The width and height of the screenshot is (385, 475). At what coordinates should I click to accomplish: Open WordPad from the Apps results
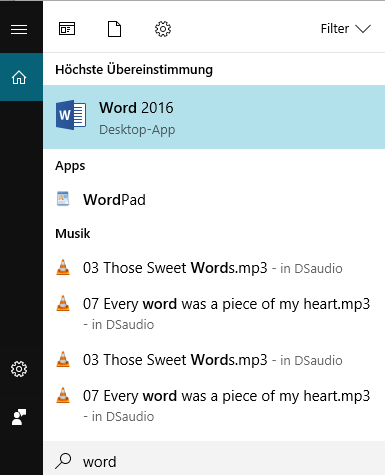coord(214,200)
